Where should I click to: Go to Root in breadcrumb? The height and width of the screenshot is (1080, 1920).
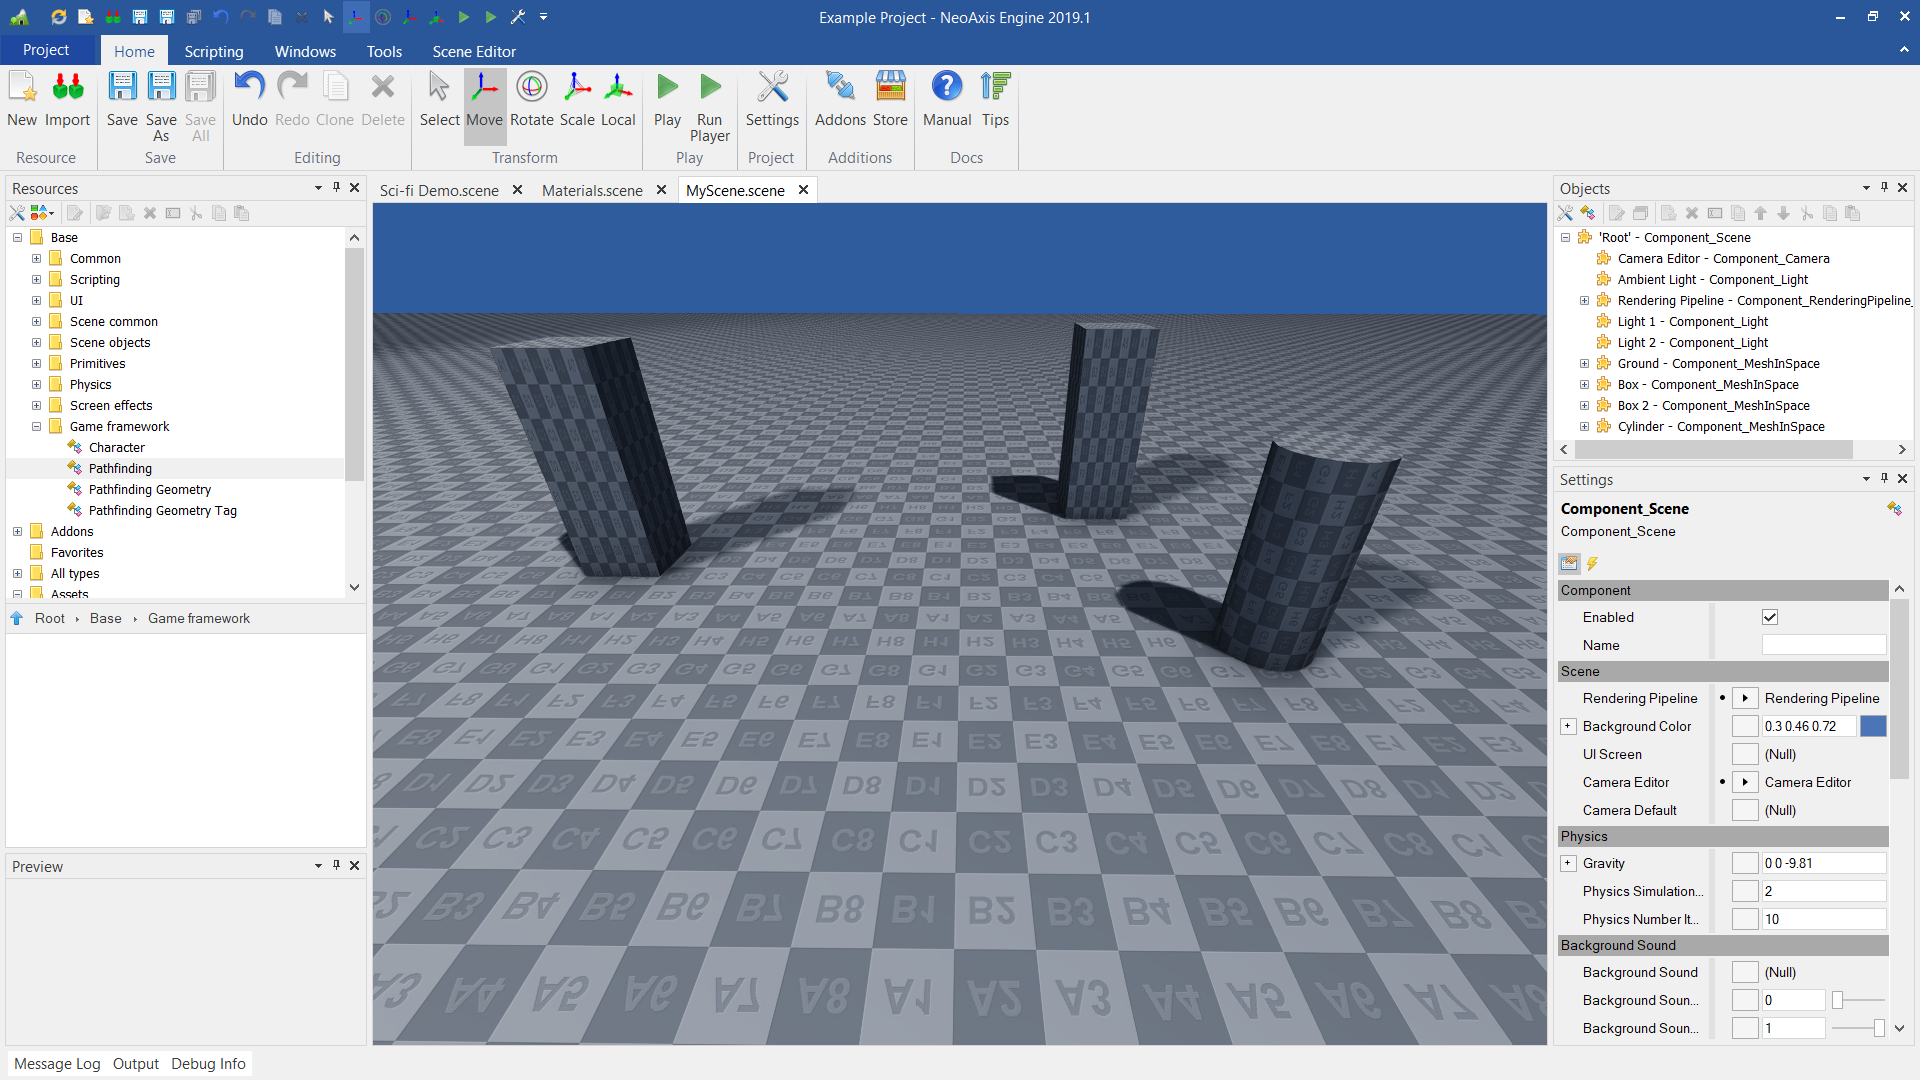pos(50,619)
